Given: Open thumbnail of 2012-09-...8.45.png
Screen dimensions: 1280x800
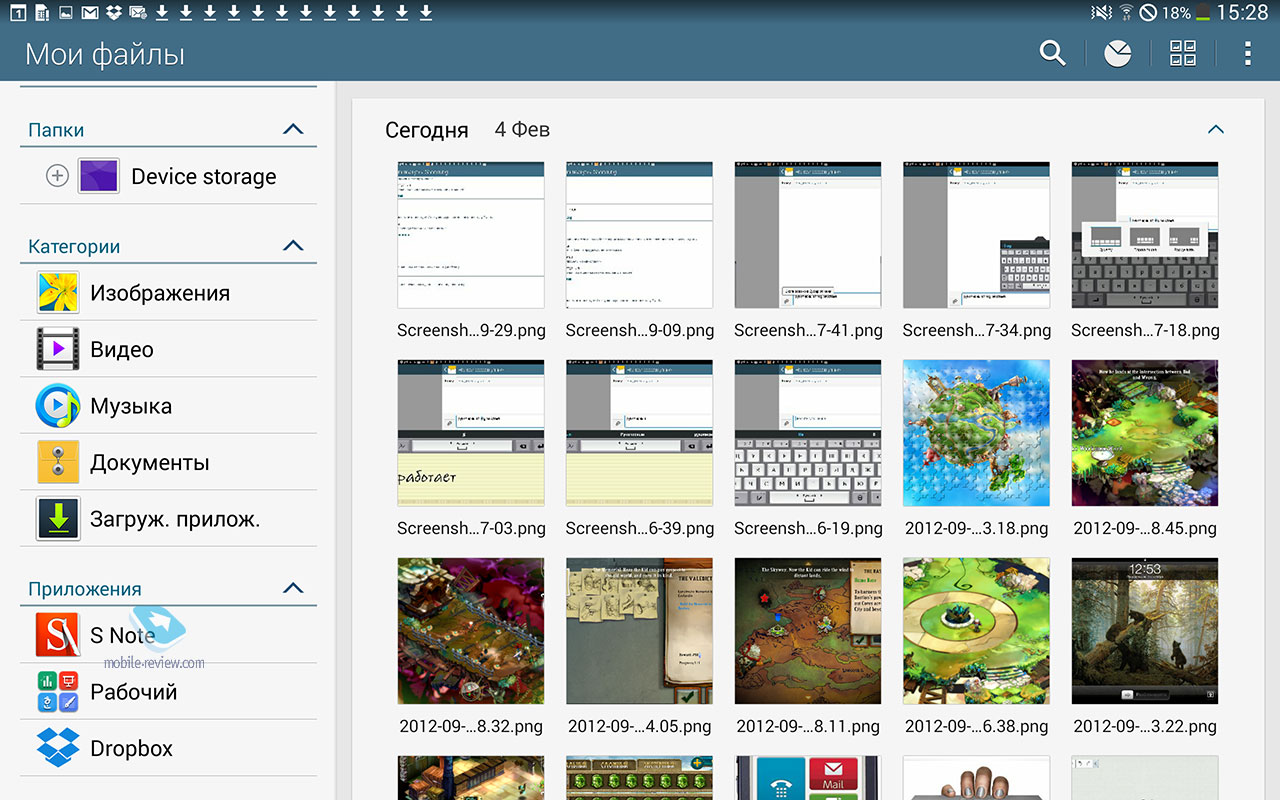Looking at the screenshot, I should (x=1145, y=433).
